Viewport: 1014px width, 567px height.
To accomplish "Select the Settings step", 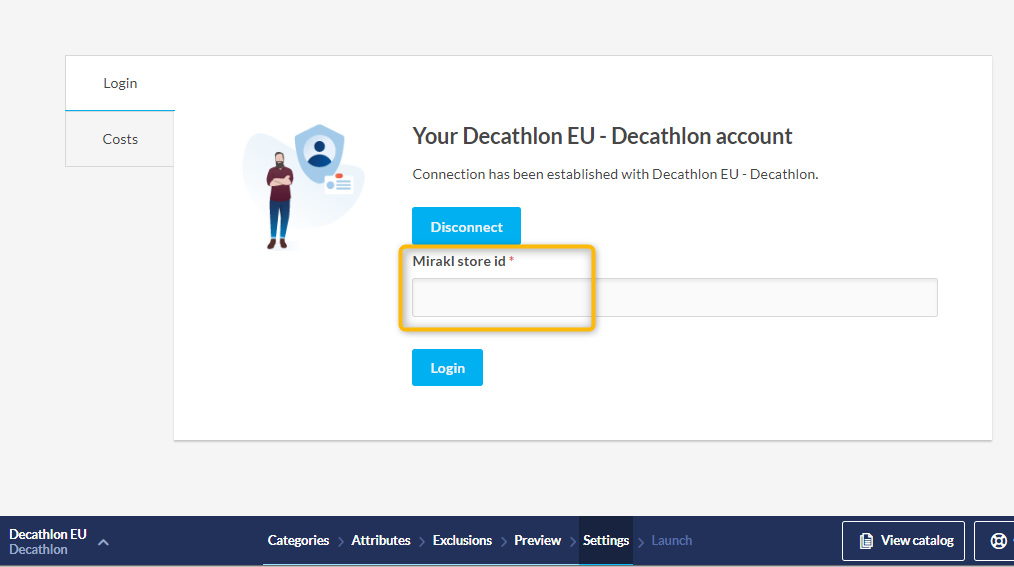I will click(x=606, y=540).
